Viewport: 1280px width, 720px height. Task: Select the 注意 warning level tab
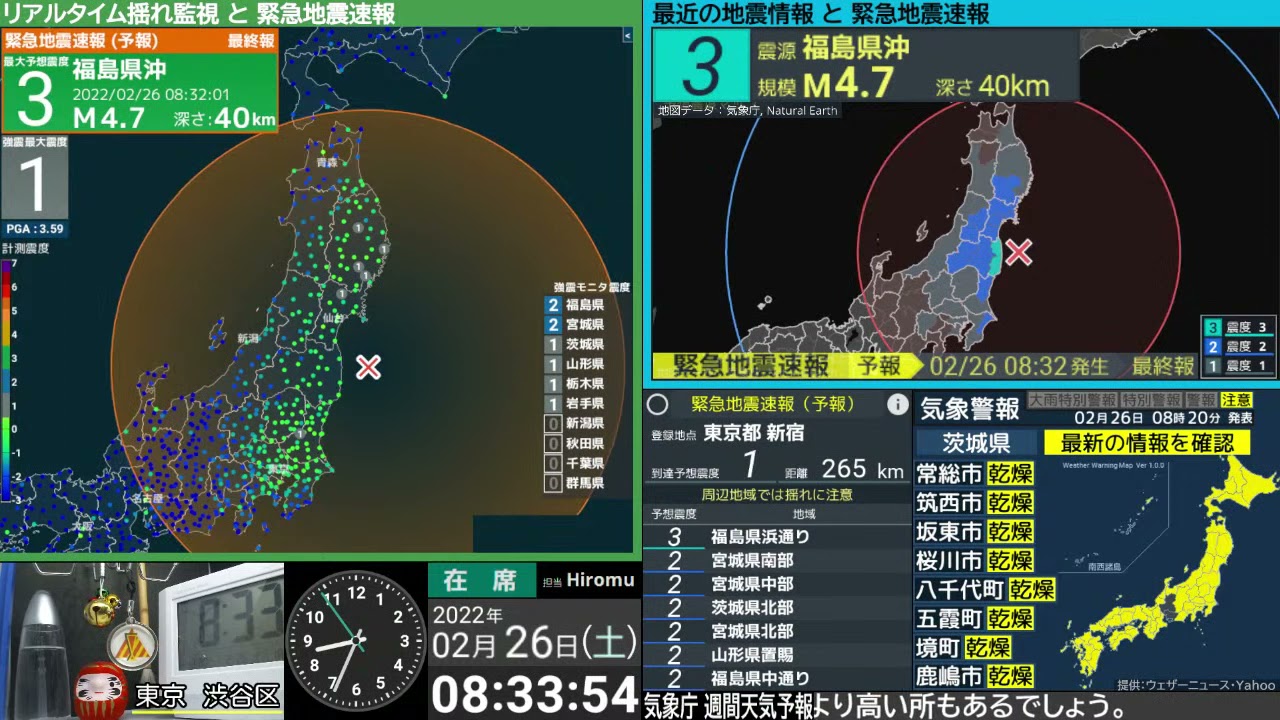[1236, 400]
